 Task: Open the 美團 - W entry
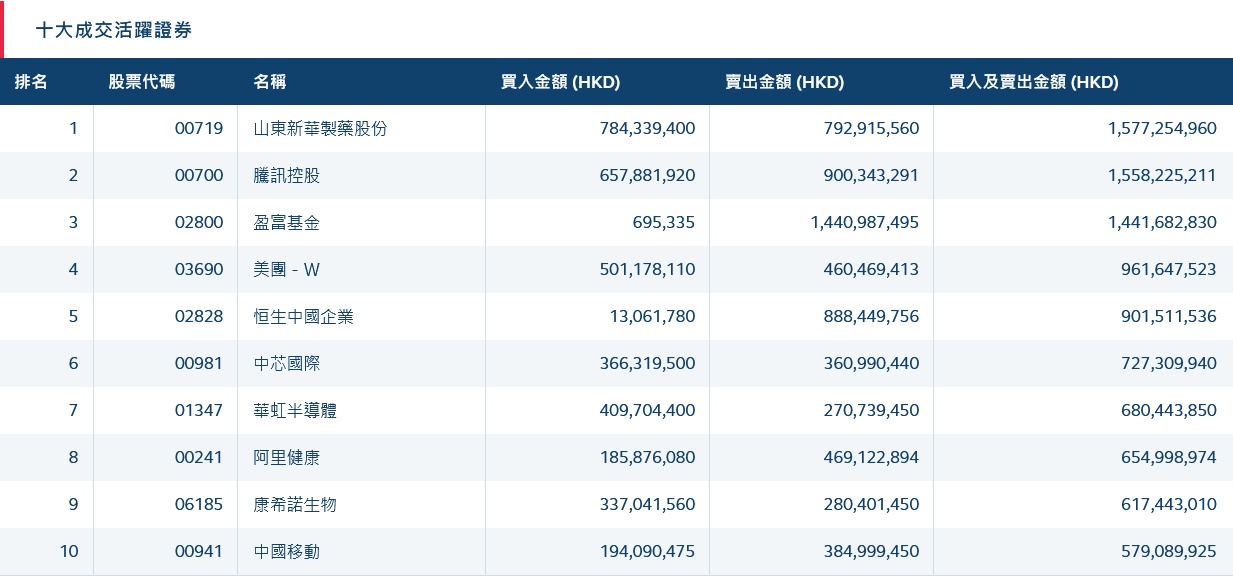point(289,269)
